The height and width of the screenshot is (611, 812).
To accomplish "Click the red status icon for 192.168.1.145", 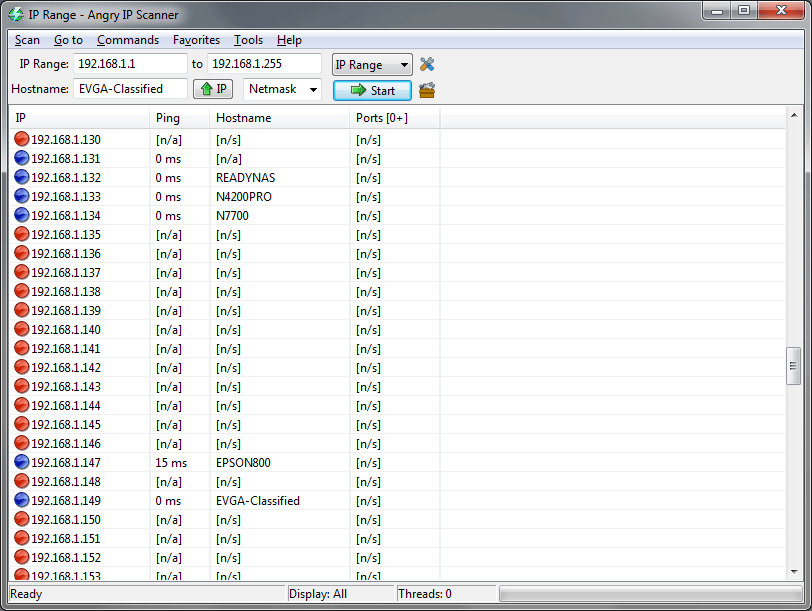I will pyautogui.click(x=22, y=424).
